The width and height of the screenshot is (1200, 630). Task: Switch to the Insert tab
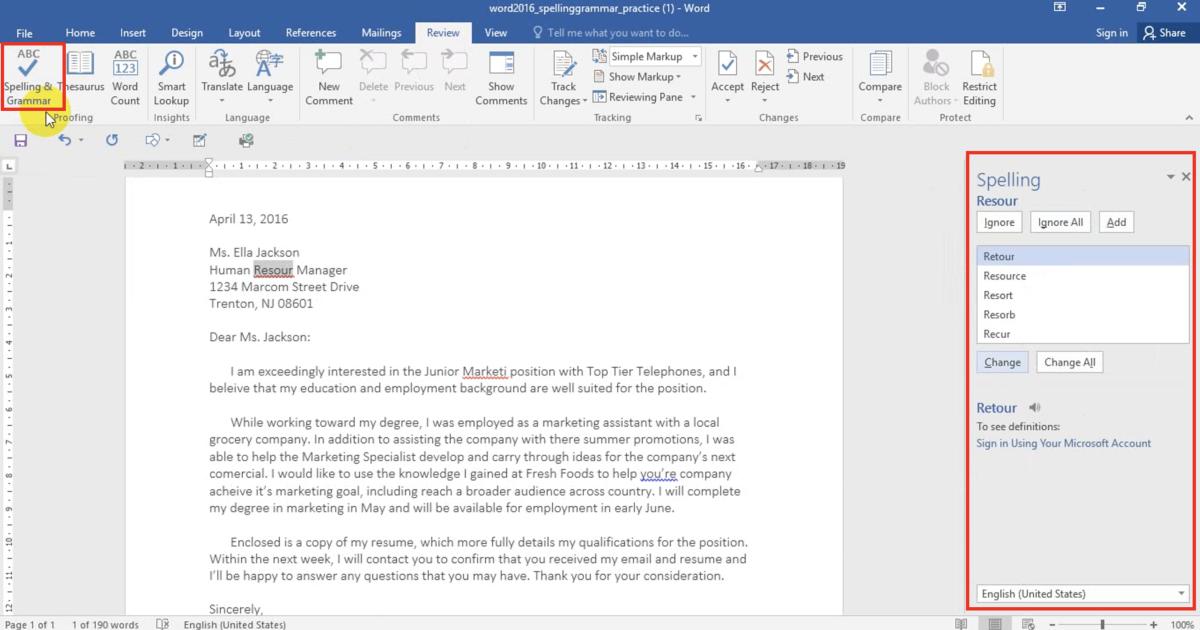coord(133,33)
